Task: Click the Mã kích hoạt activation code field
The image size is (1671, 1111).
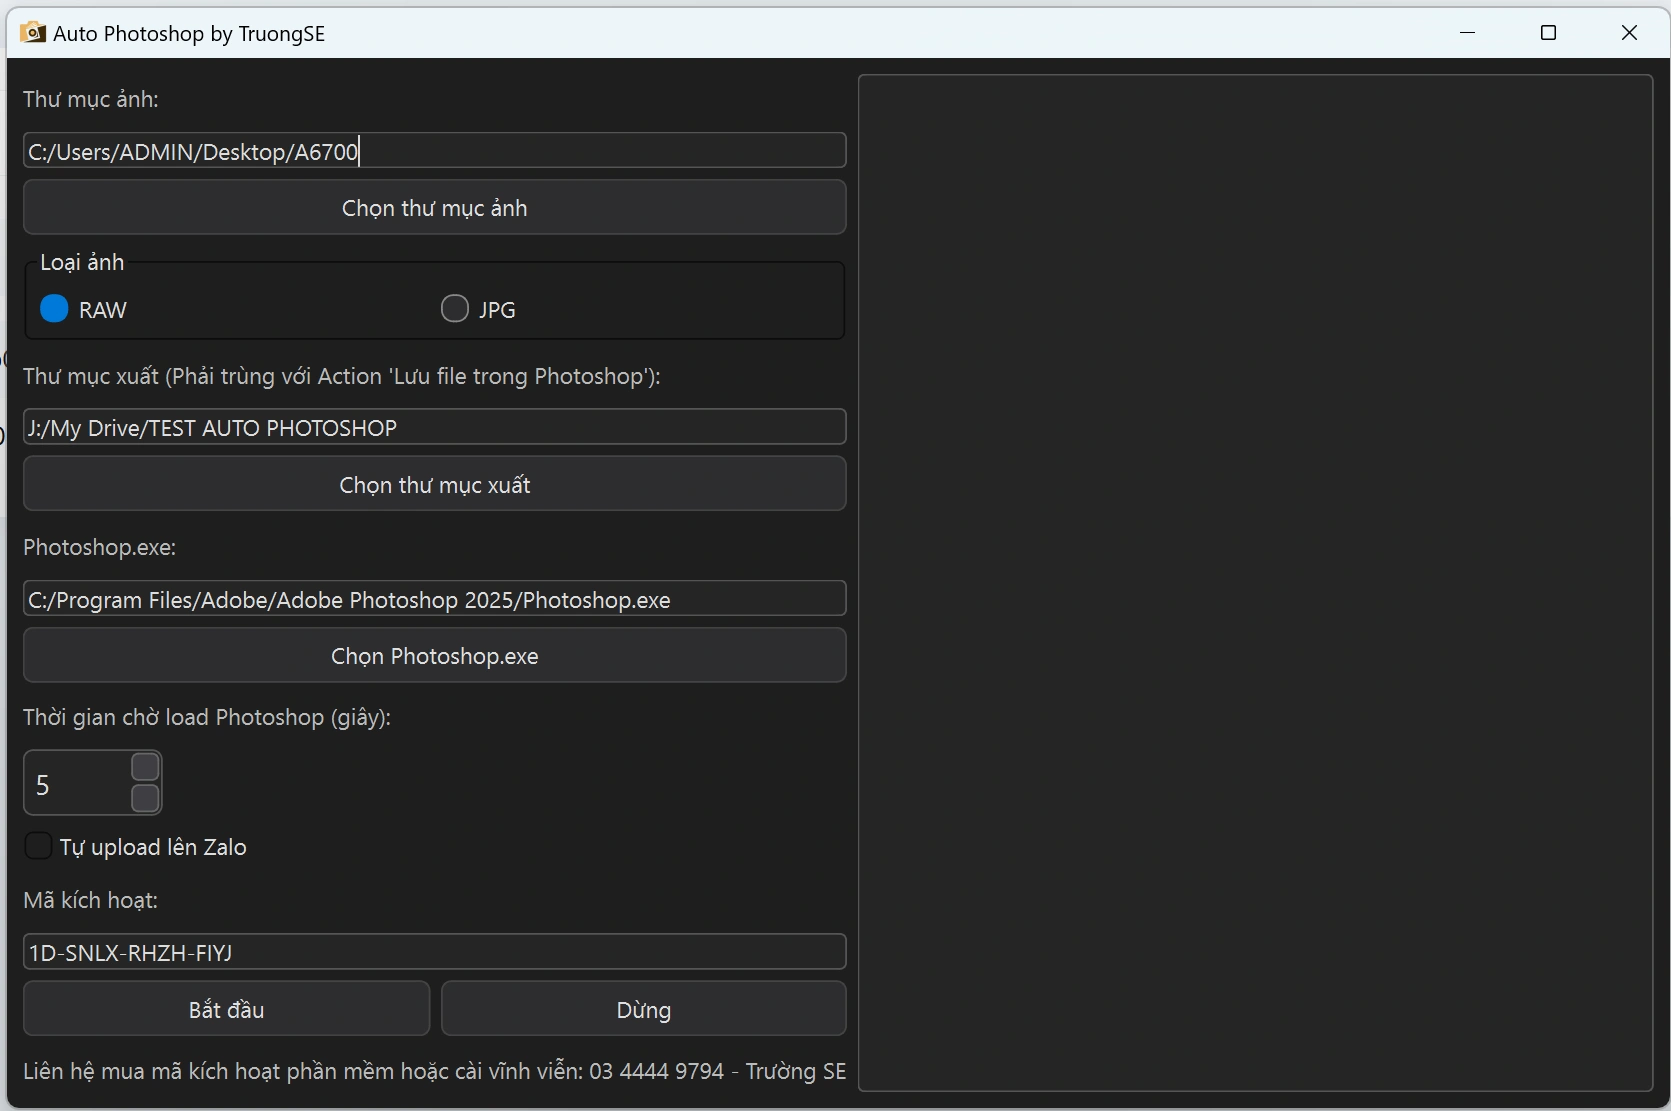Action: pyautogui.click(x=434, y=952)
